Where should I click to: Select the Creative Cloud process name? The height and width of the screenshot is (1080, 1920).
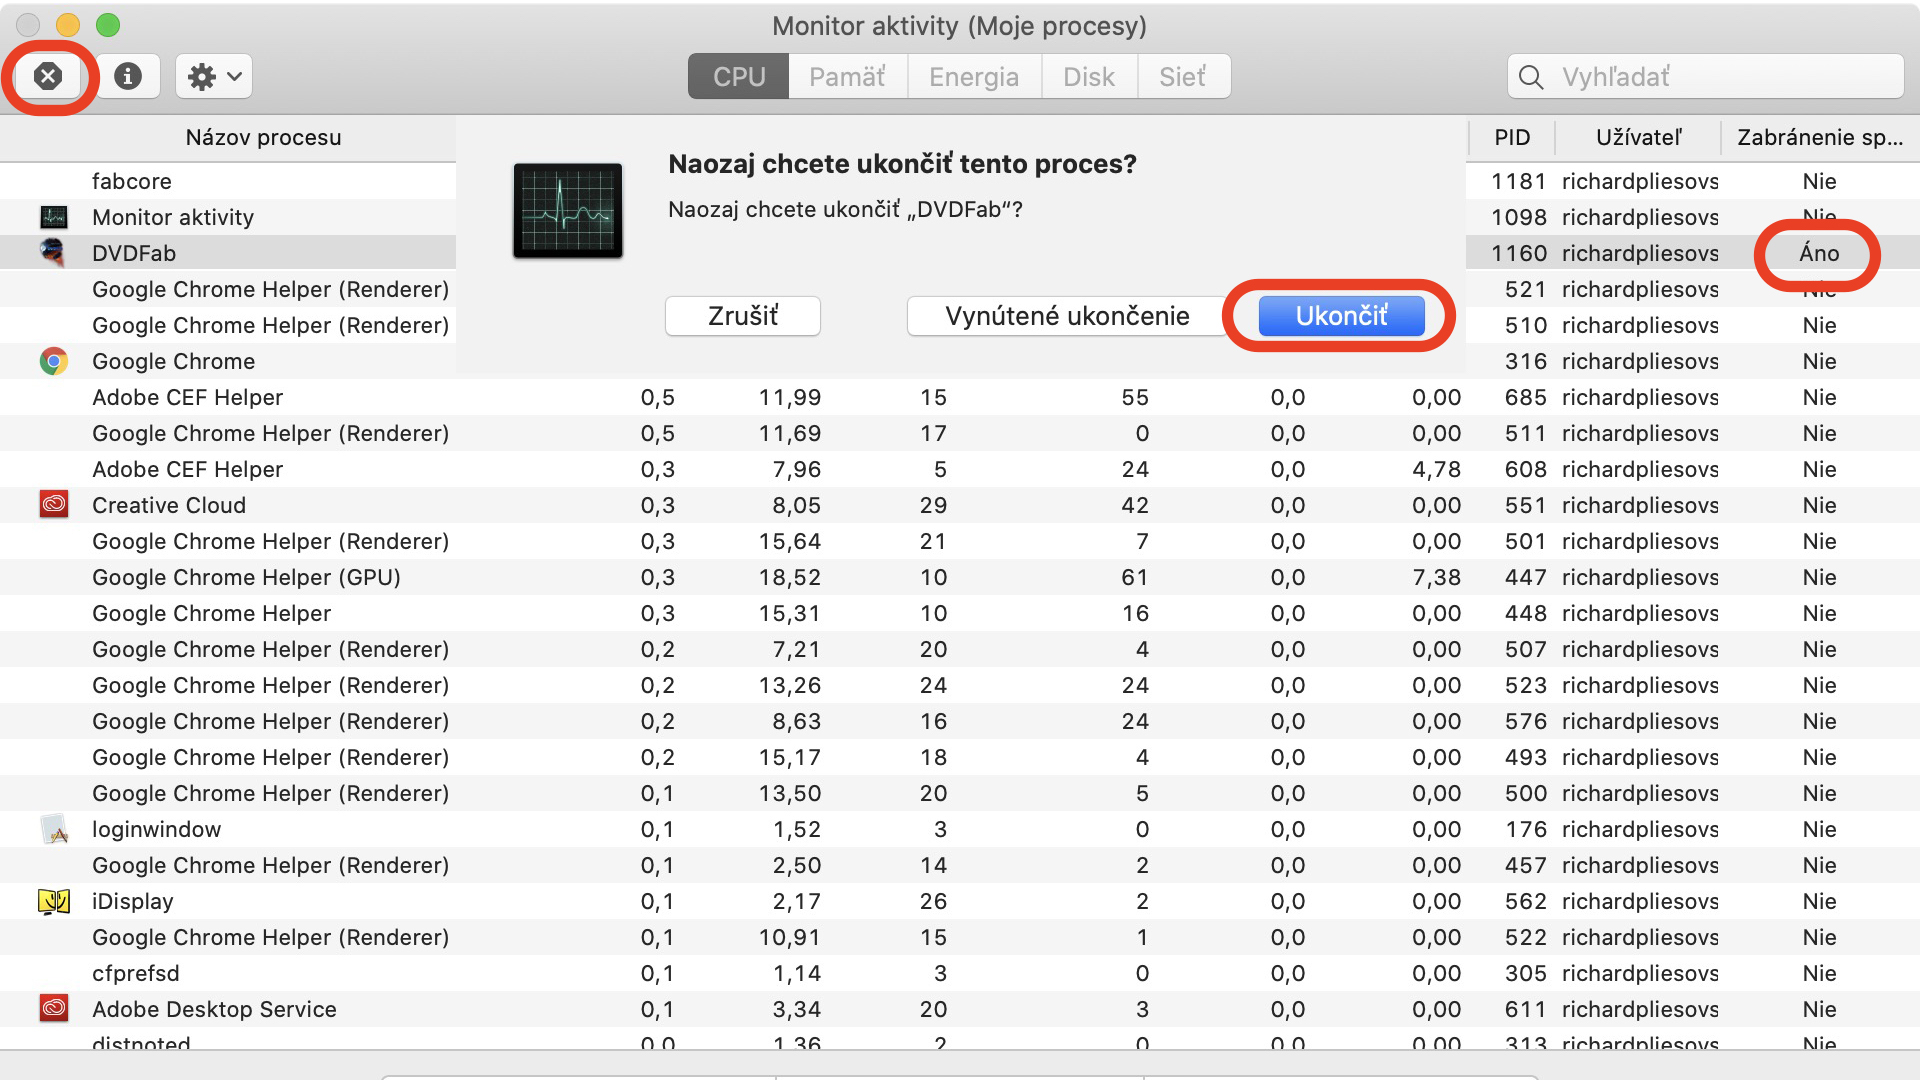(169, 505)
